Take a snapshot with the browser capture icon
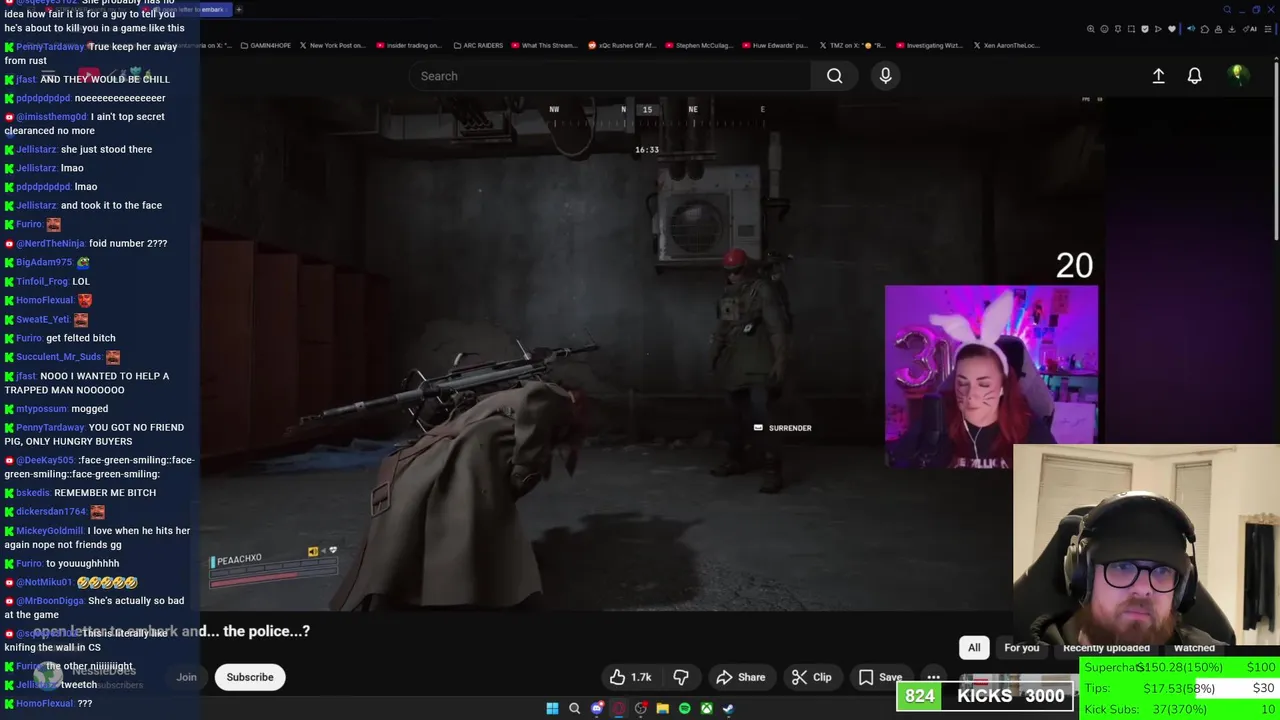The width and height of the screenshot is (1280, 720). click(x=1131, y=29)
